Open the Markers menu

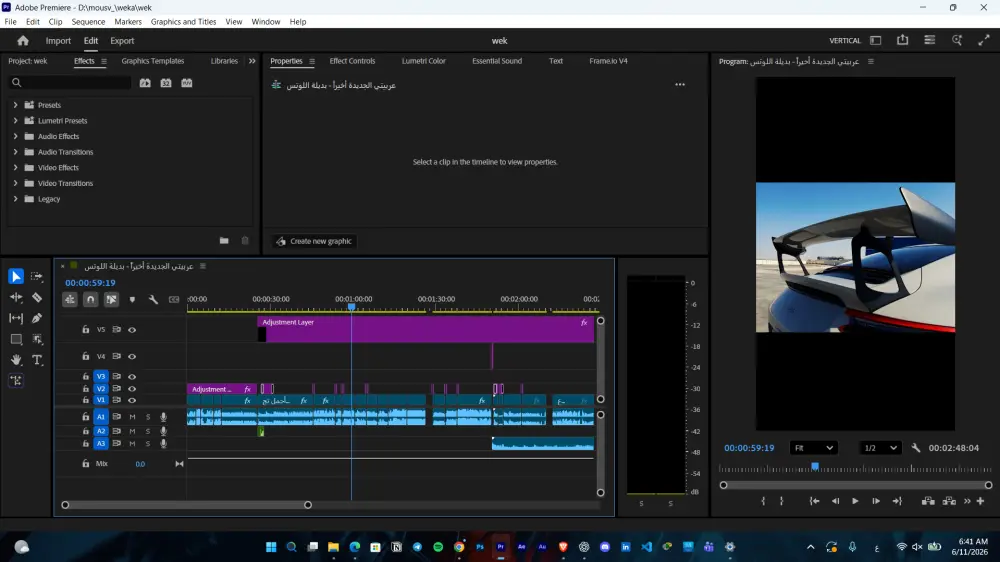(128, 22)
